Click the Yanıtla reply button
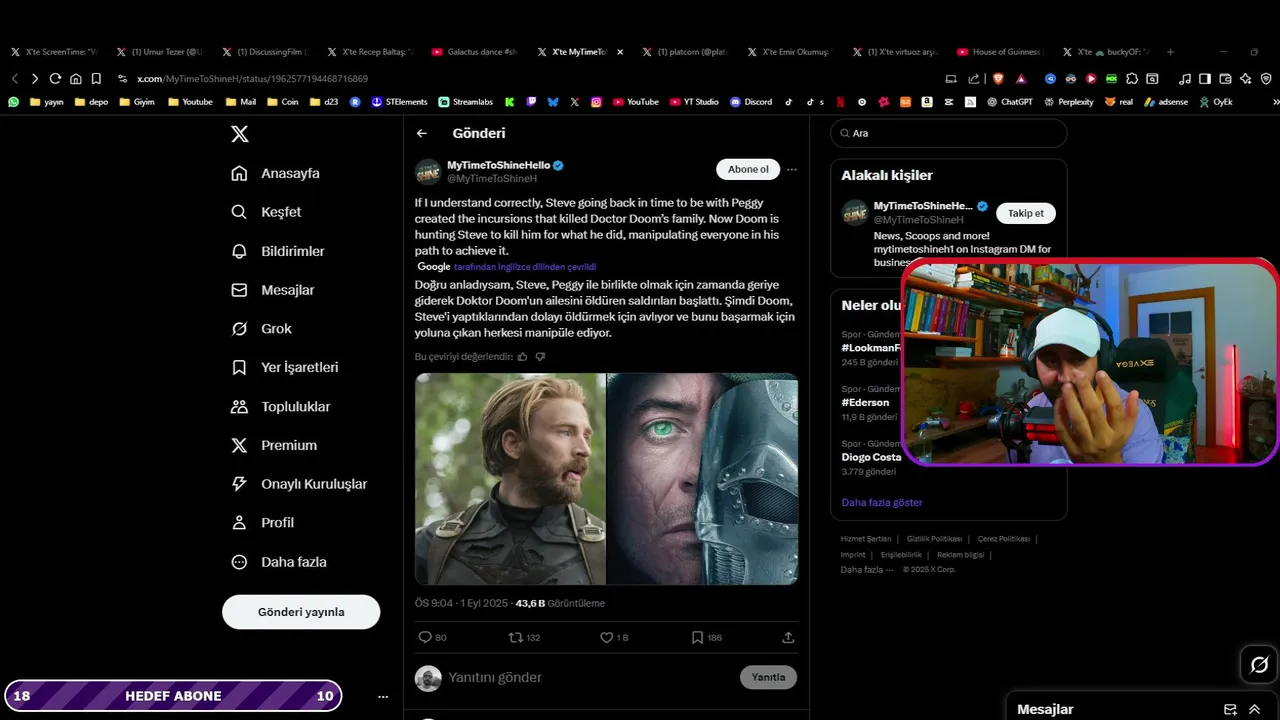 click(x=768, y=677)
